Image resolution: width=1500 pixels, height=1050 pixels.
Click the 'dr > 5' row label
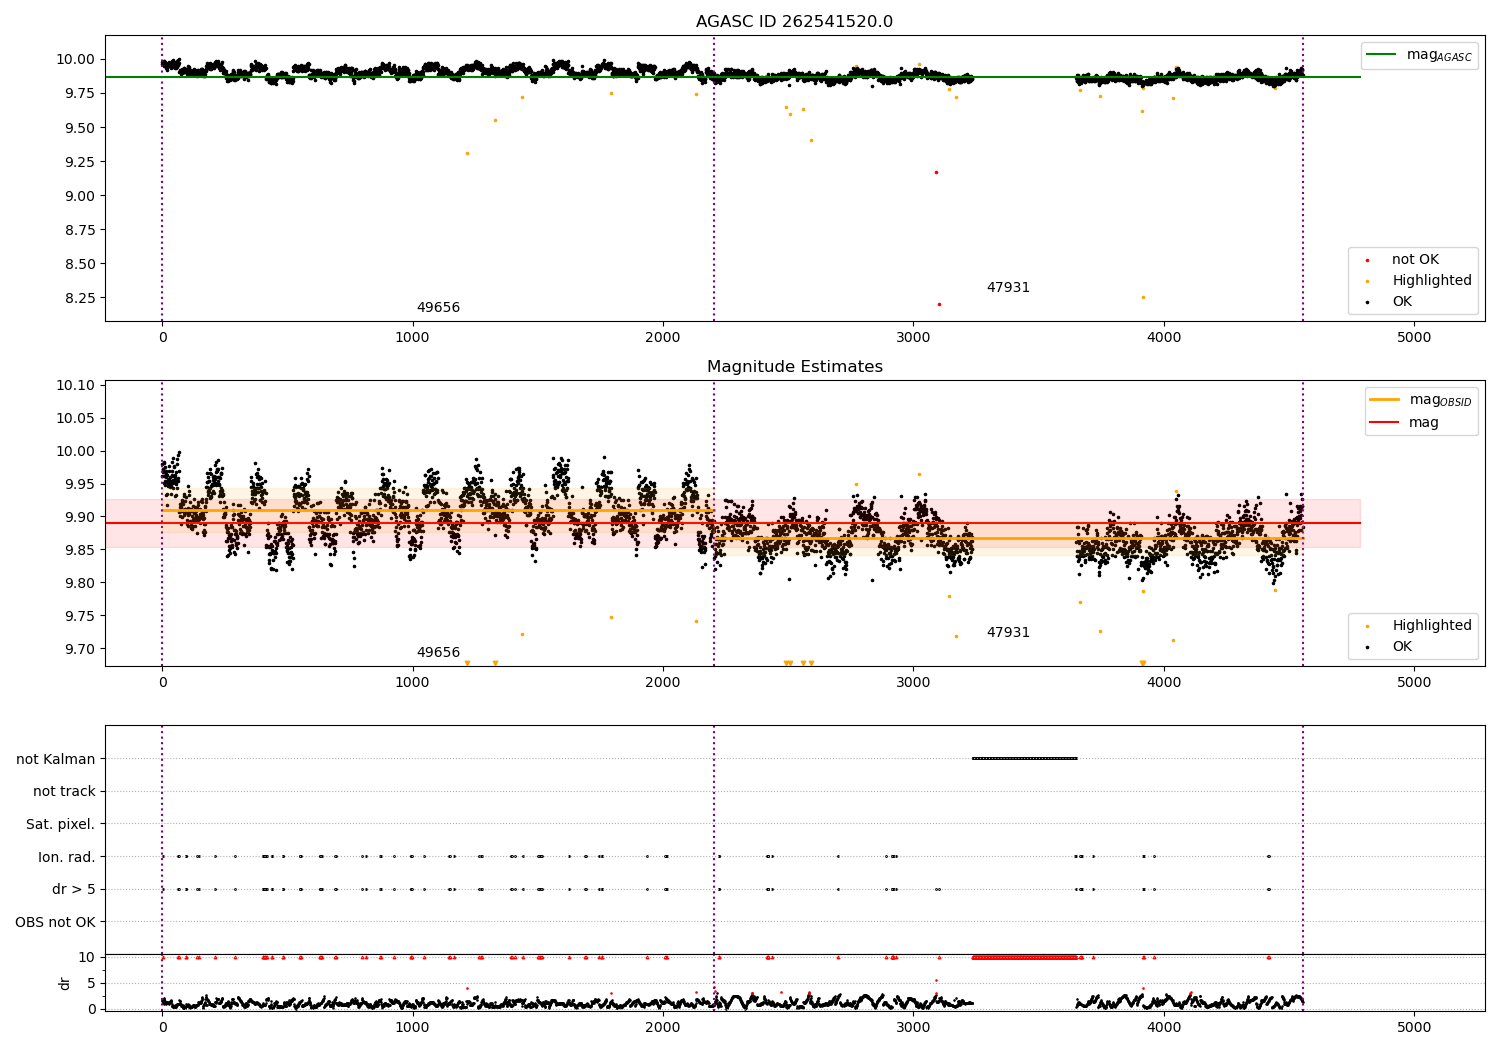[74, 889]
